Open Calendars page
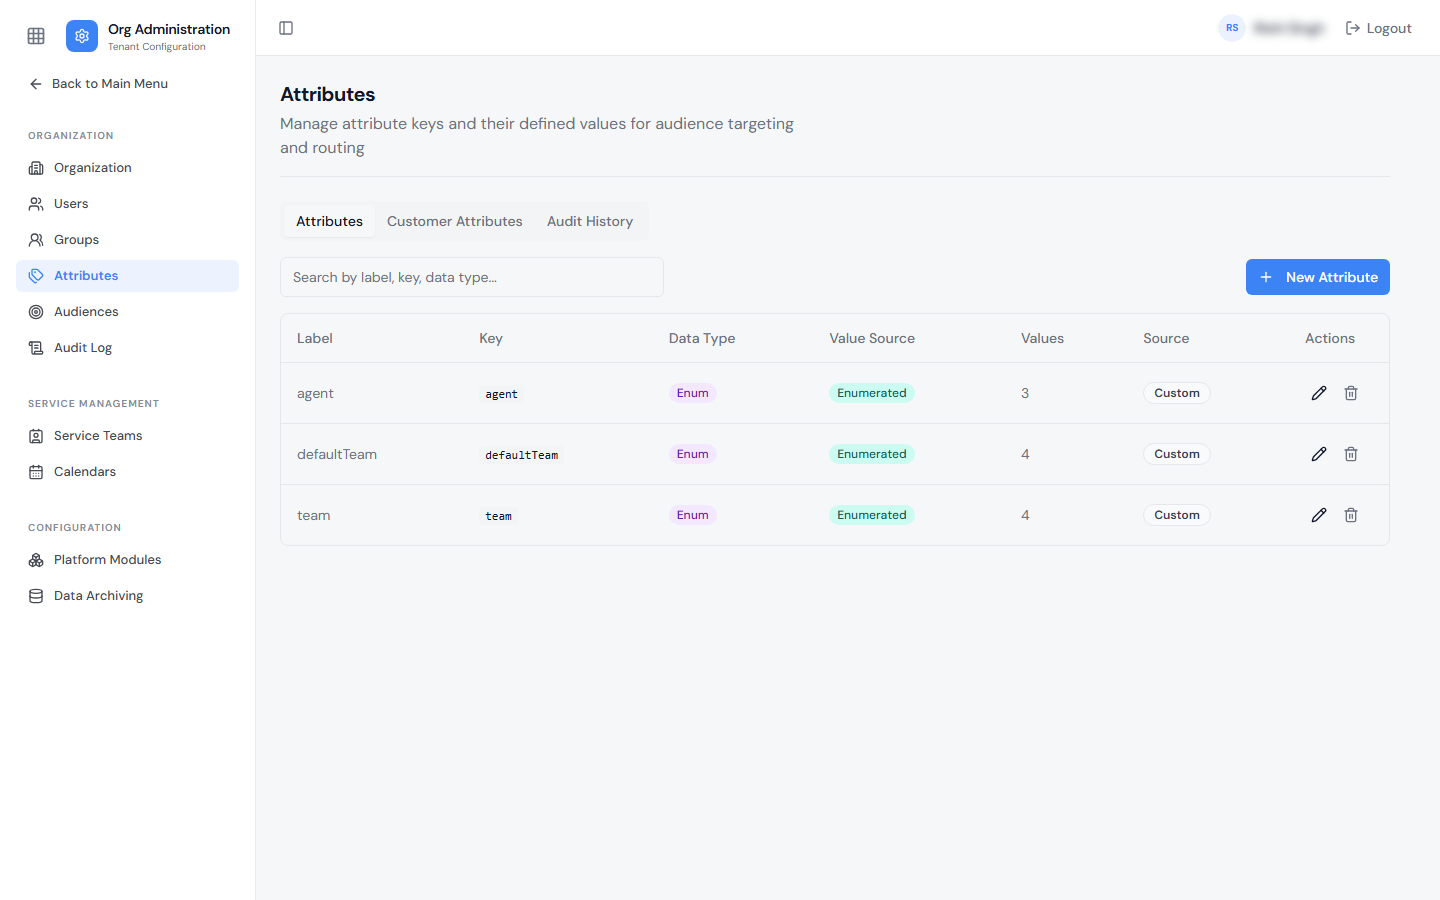 [x=127, y=472]
